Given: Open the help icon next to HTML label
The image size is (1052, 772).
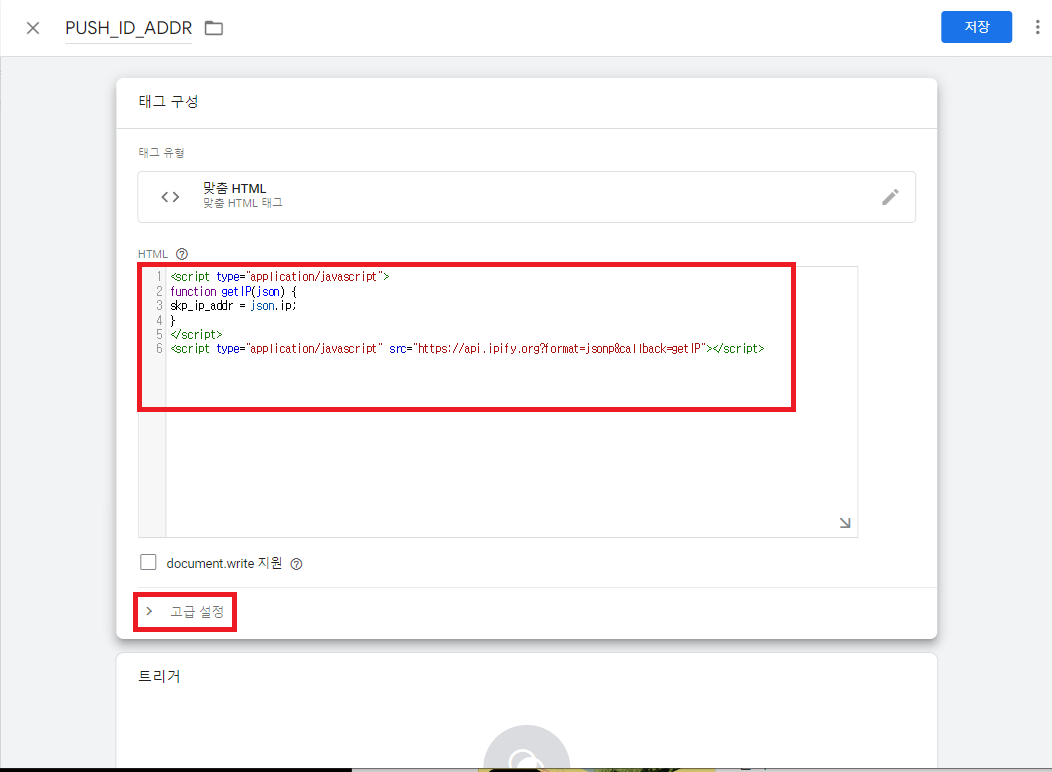Looking at the screenshot, I should tap(182, 254).
